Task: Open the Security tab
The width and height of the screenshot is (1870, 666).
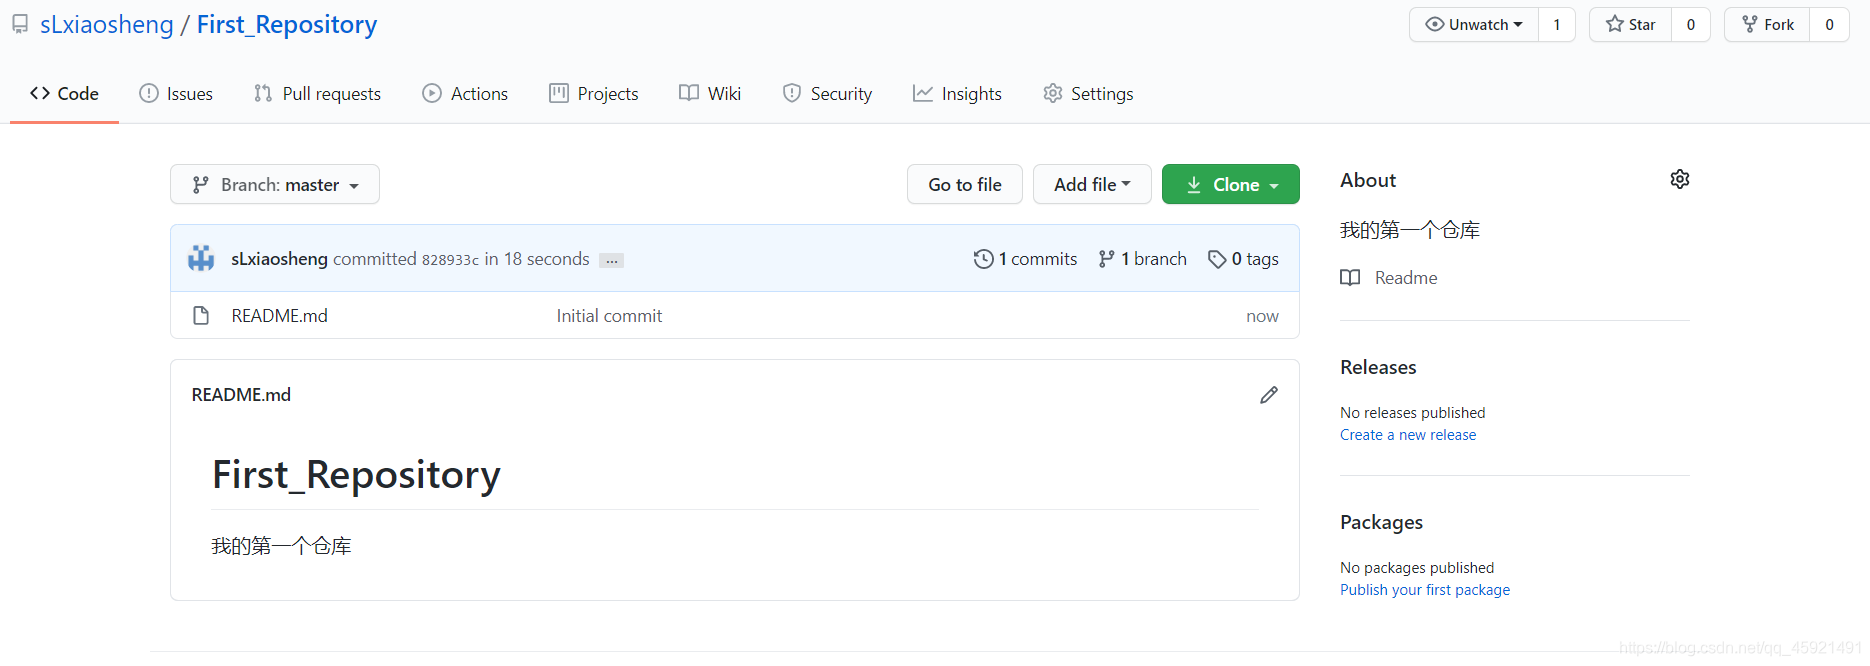Action: [x=827, y=94]
